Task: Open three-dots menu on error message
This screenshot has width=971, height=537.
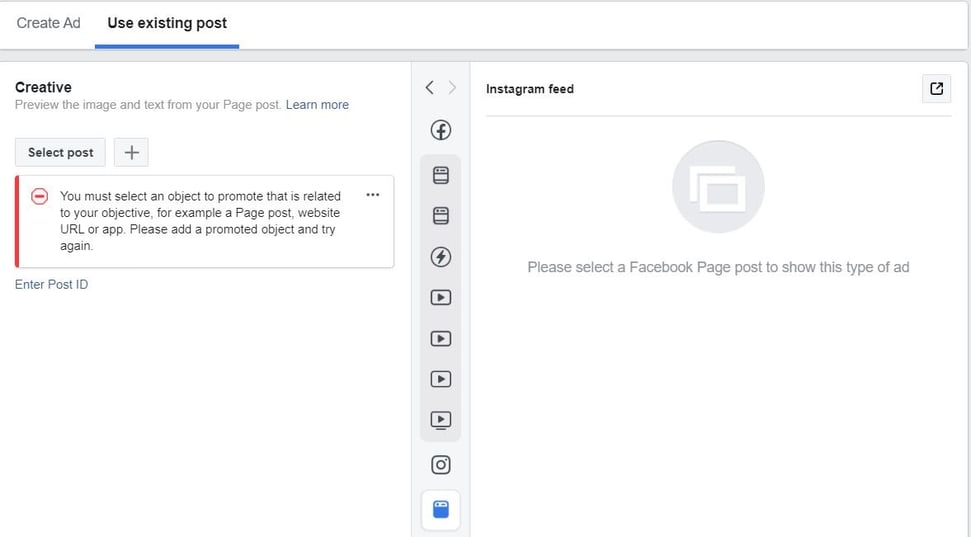Action: point(373,195)
